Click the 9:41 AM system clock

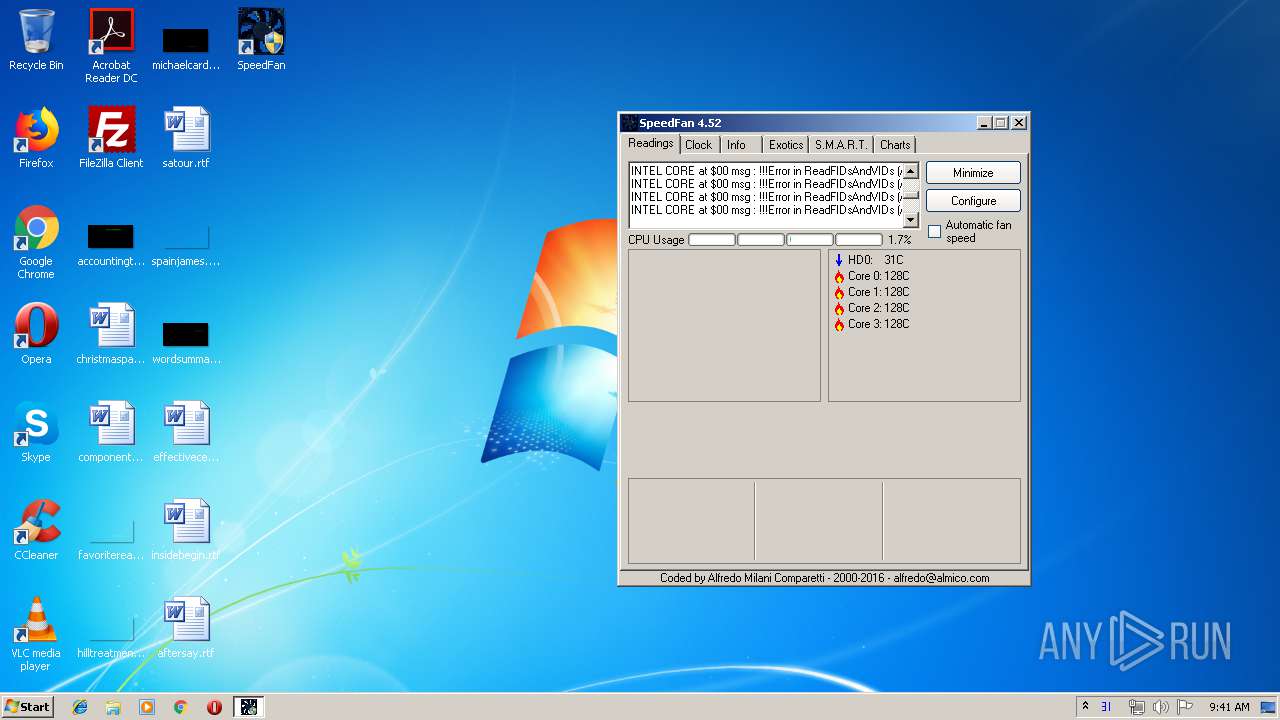(1229, 707)
